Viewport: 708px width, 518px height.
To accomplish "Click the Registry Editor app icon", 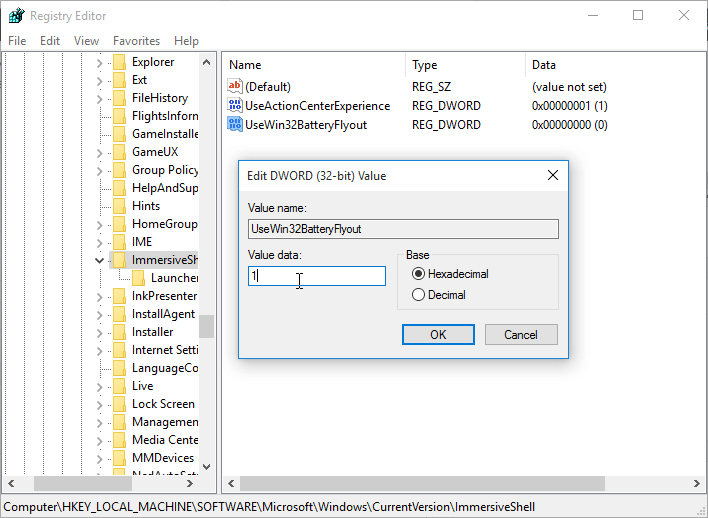I will tap(17, 16).
